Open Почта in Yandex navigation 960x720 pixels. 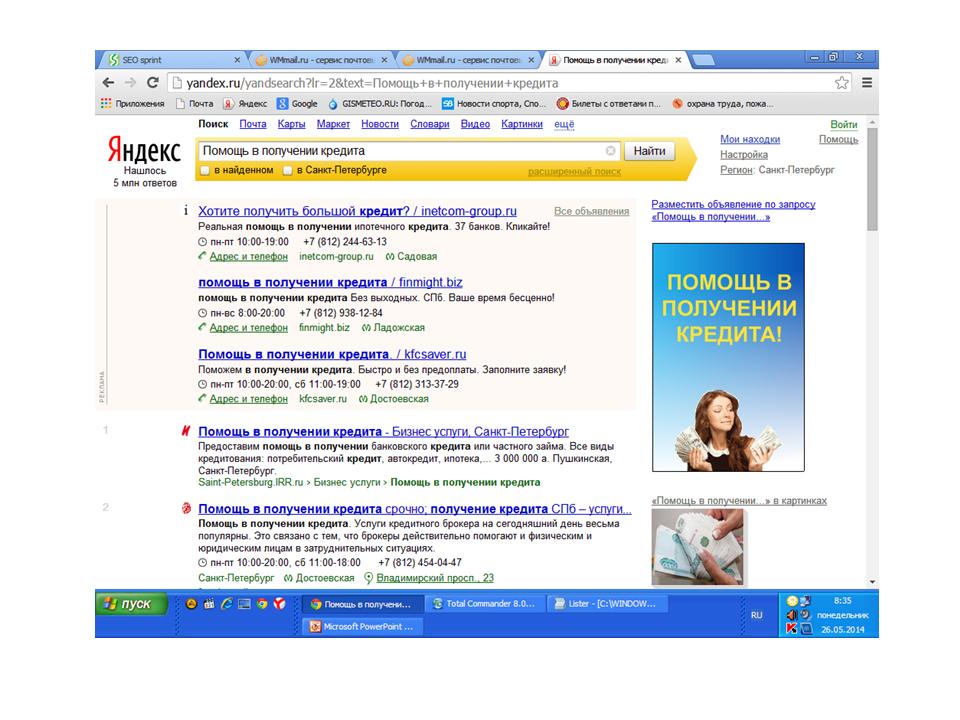(x=253, y=124)
